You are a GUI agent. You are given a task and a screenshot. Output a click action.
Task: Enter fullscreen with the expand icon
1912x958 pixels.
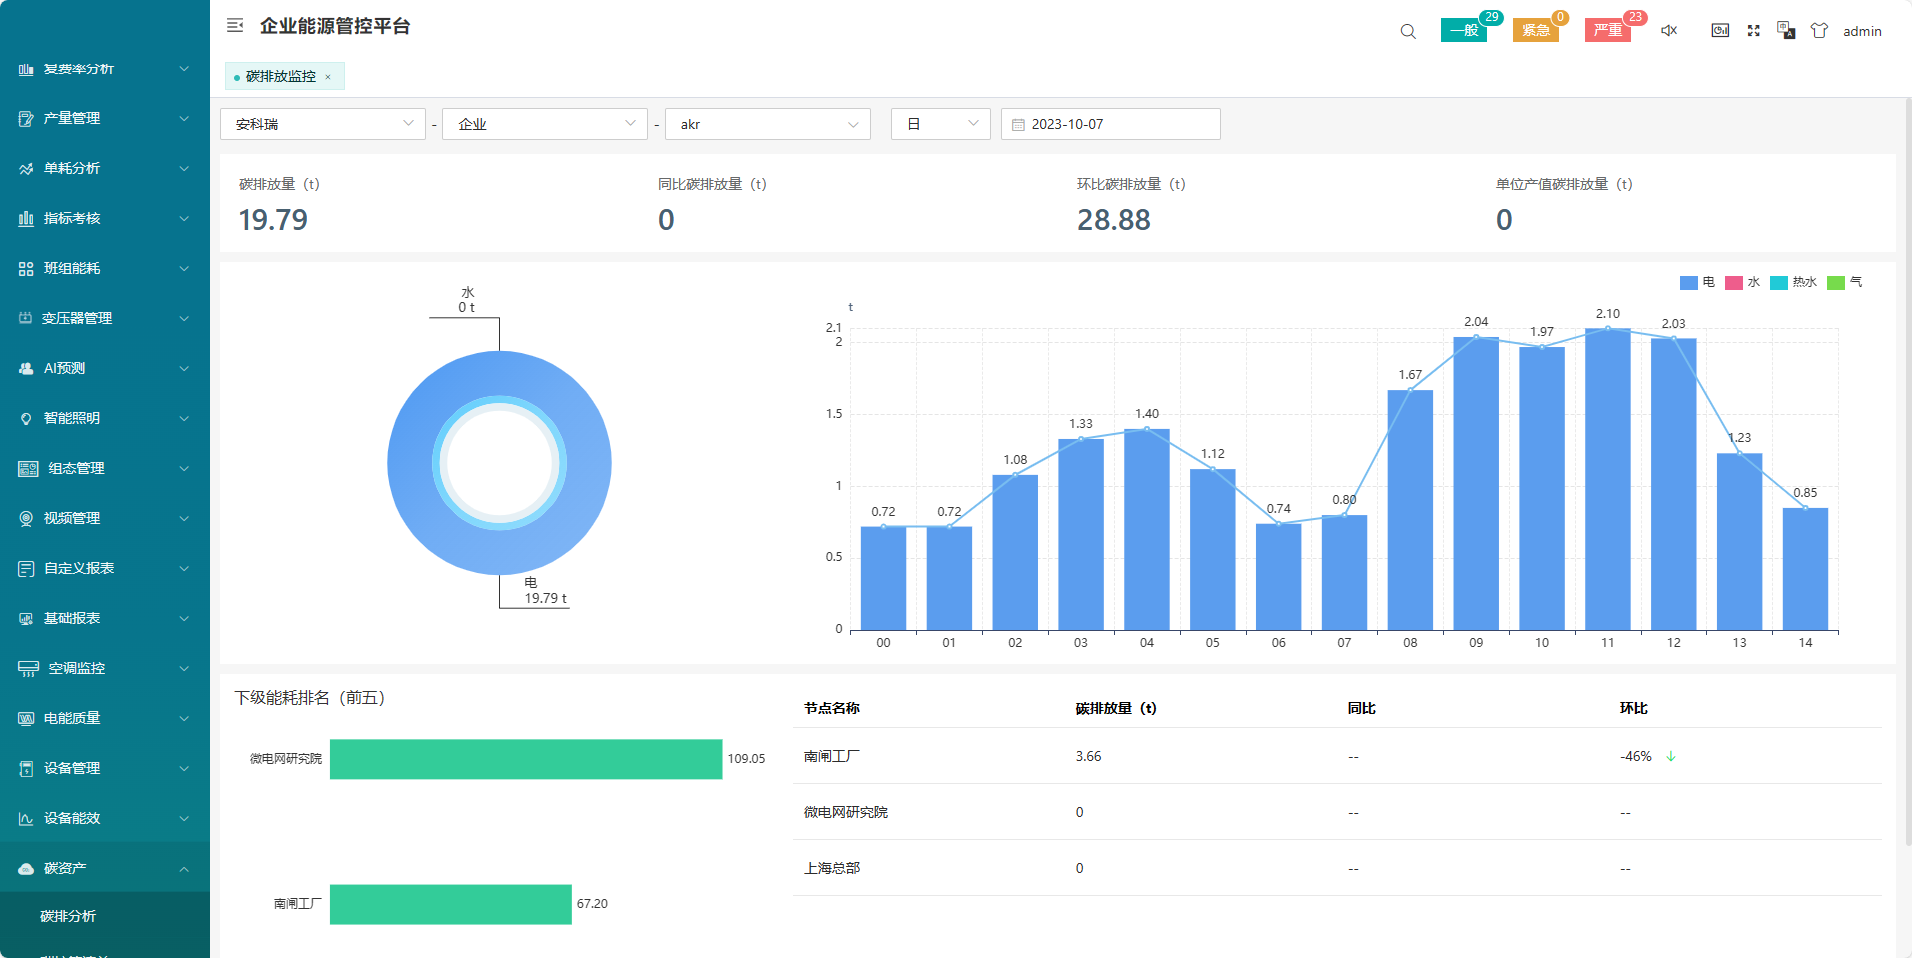point(1753,31)
